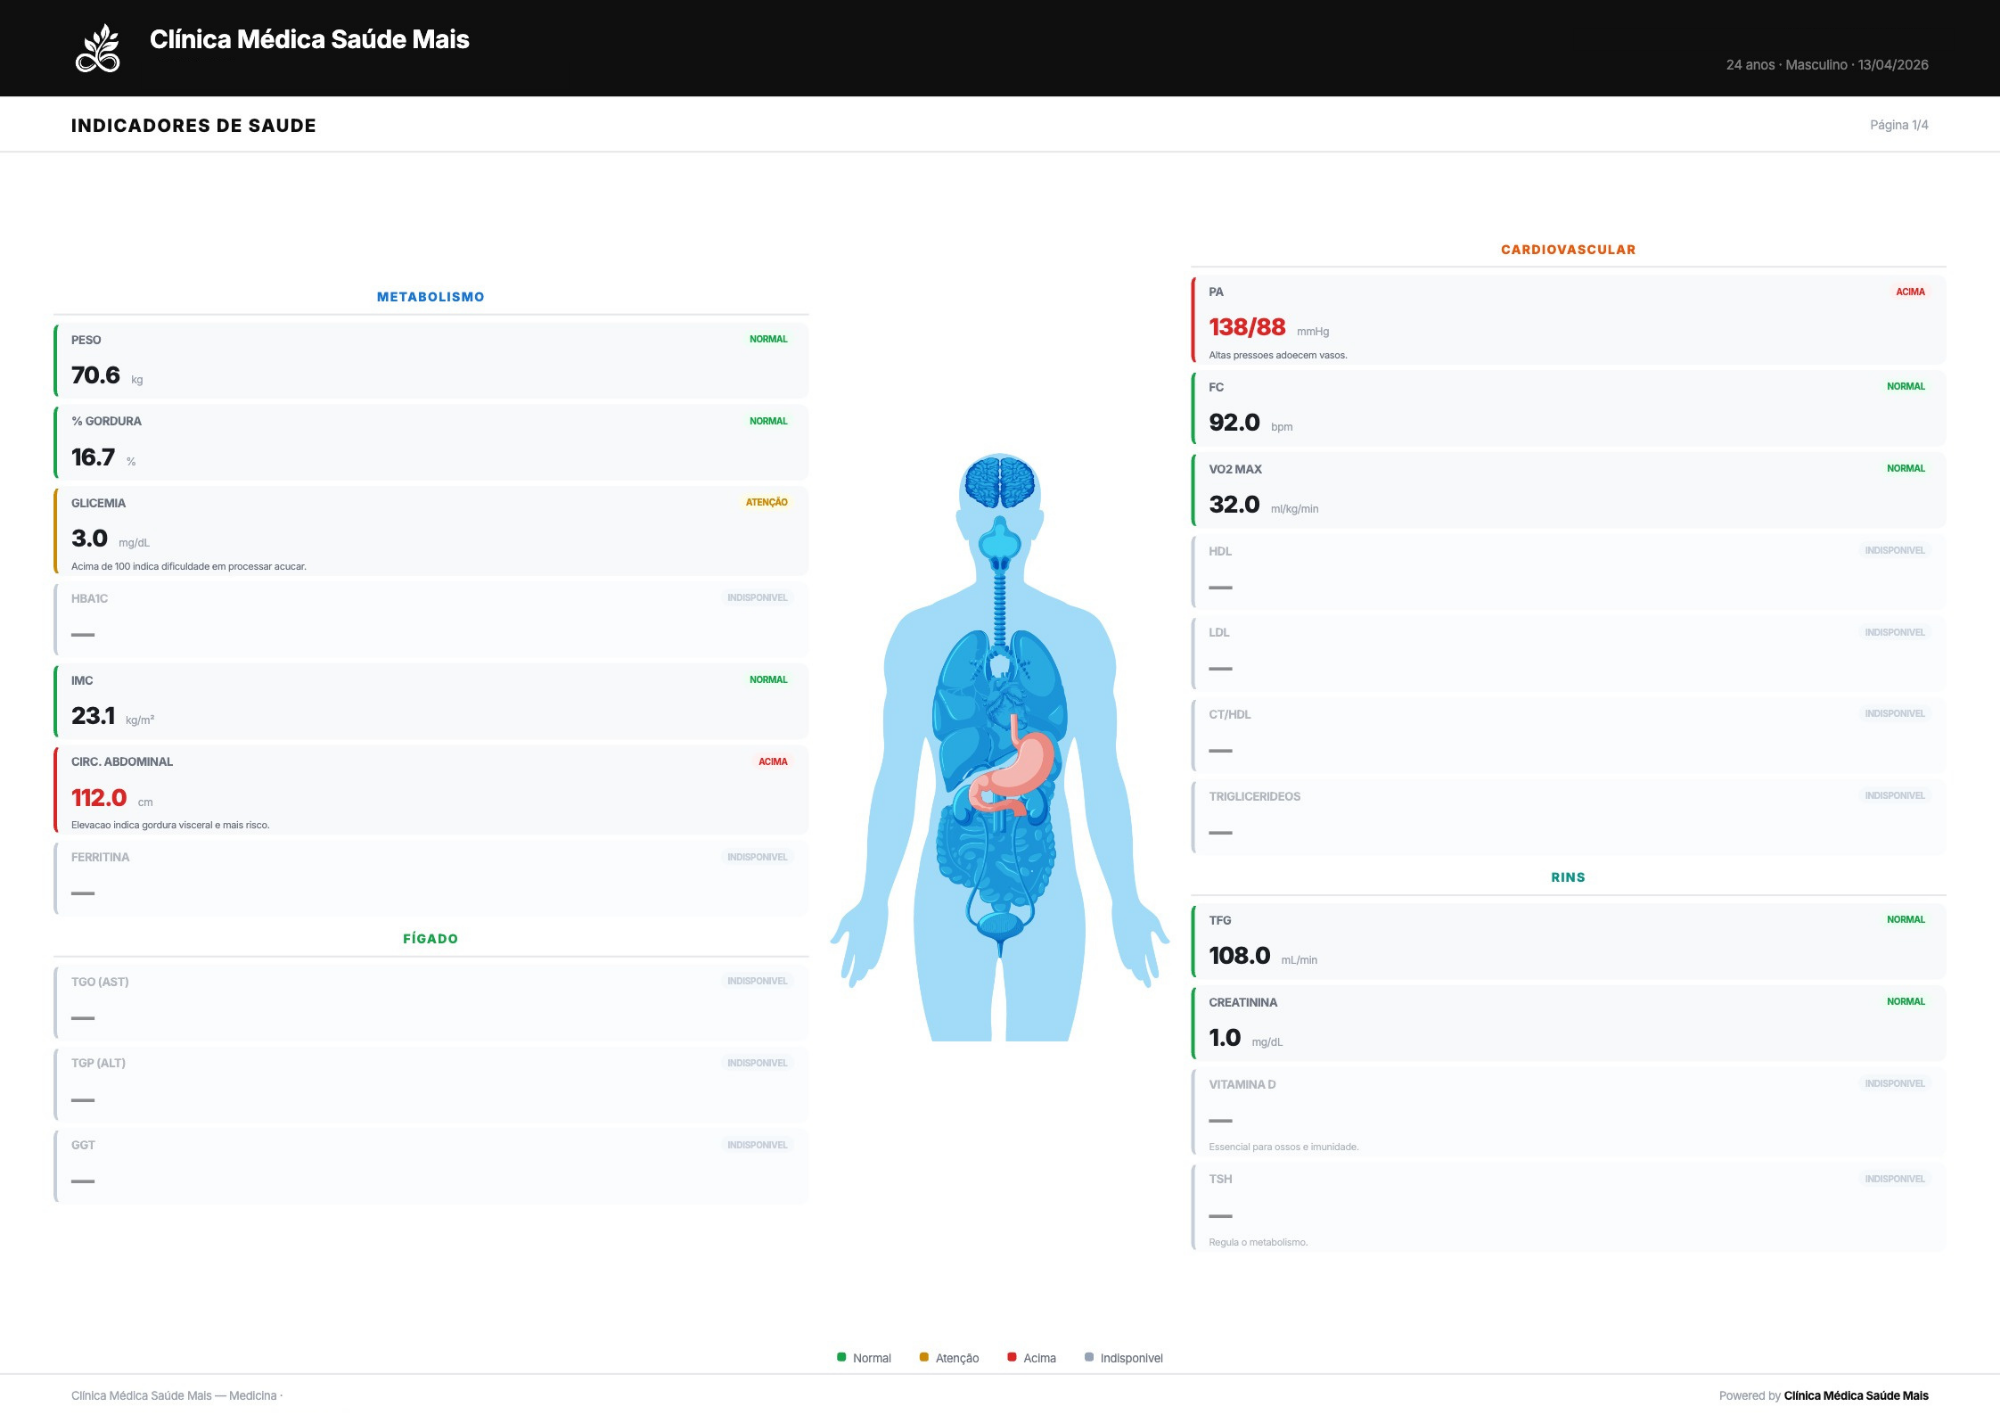Click the red Acima legend marker
Screen dimensions: 2000x1414
tap(1011, 1357)
